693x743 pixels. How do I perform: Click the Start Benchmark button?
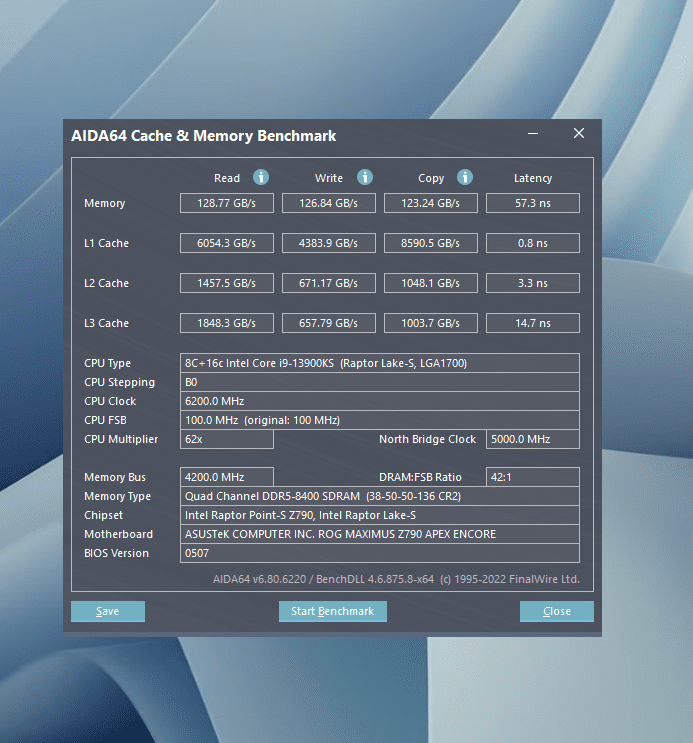click(x=333, y=611)
